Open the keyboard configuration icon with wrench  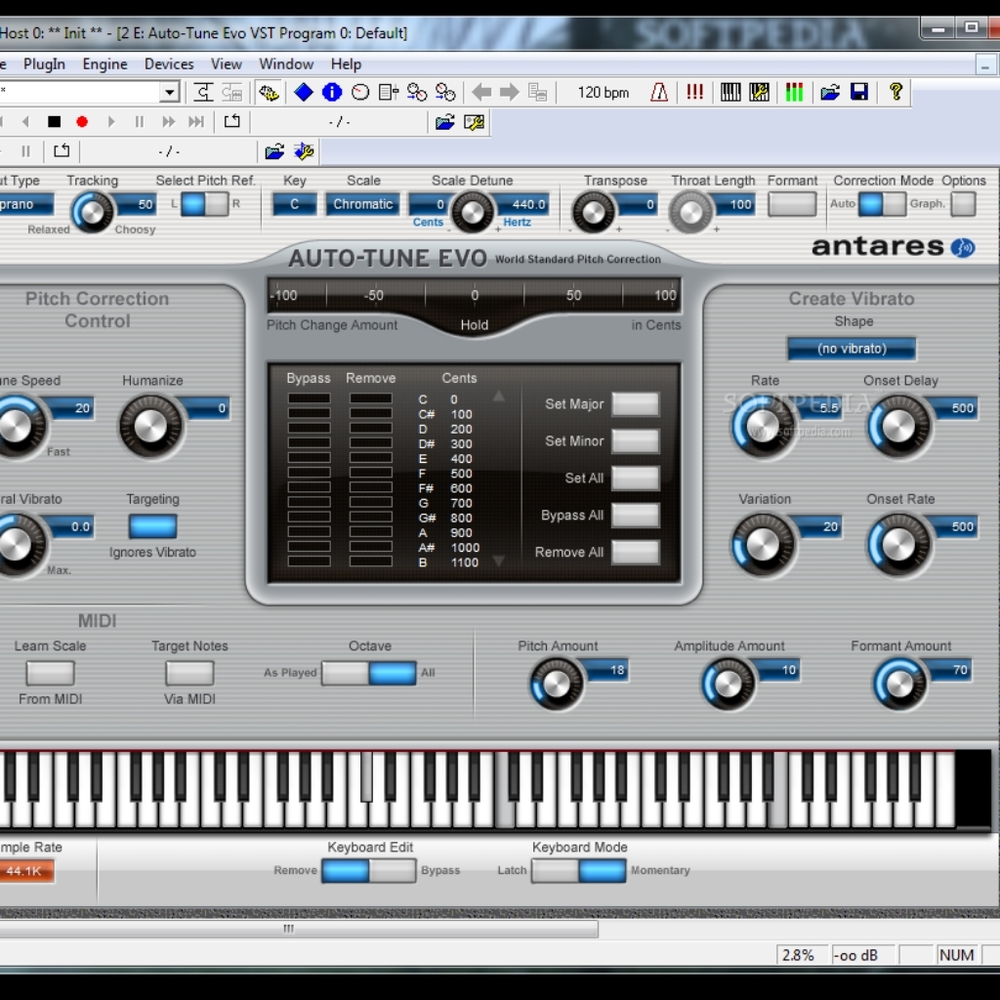pyautogui.click(x=759, y=92)
